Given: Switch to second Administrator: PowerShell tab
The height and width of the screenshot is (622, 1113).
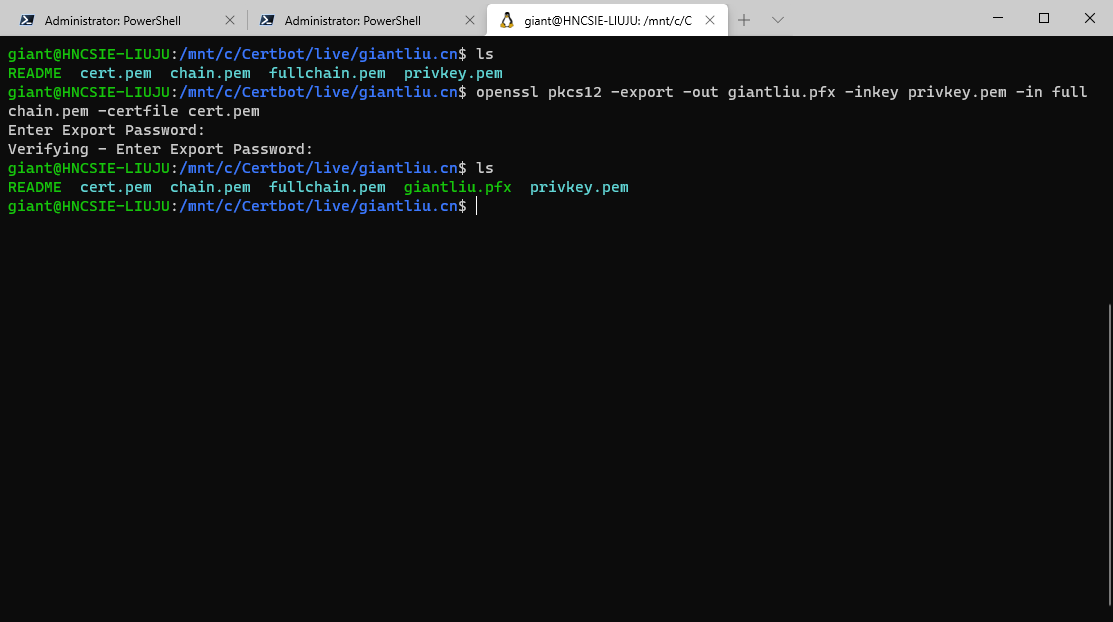Looking at the screenshot, I should (x=361, y=20).
